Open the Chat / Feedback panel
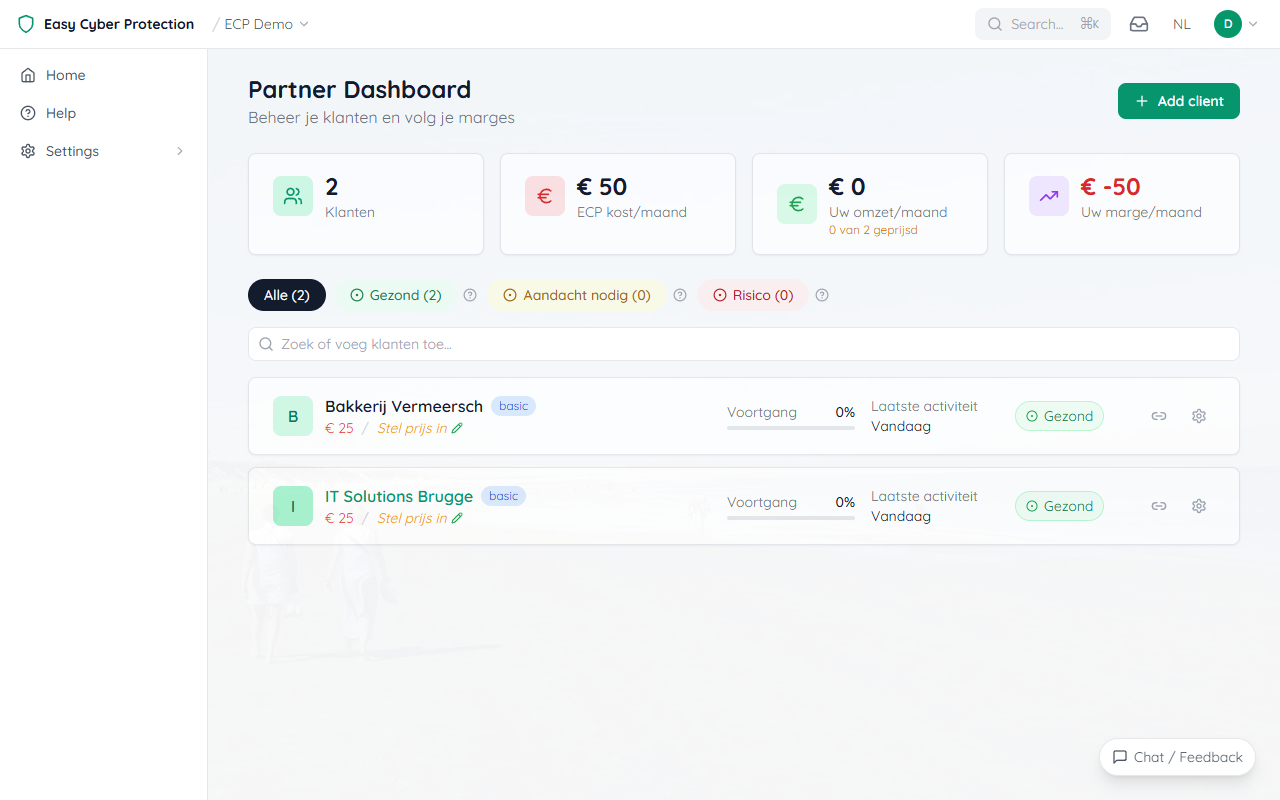The image size is (1280, 800). pos(1177,757)
